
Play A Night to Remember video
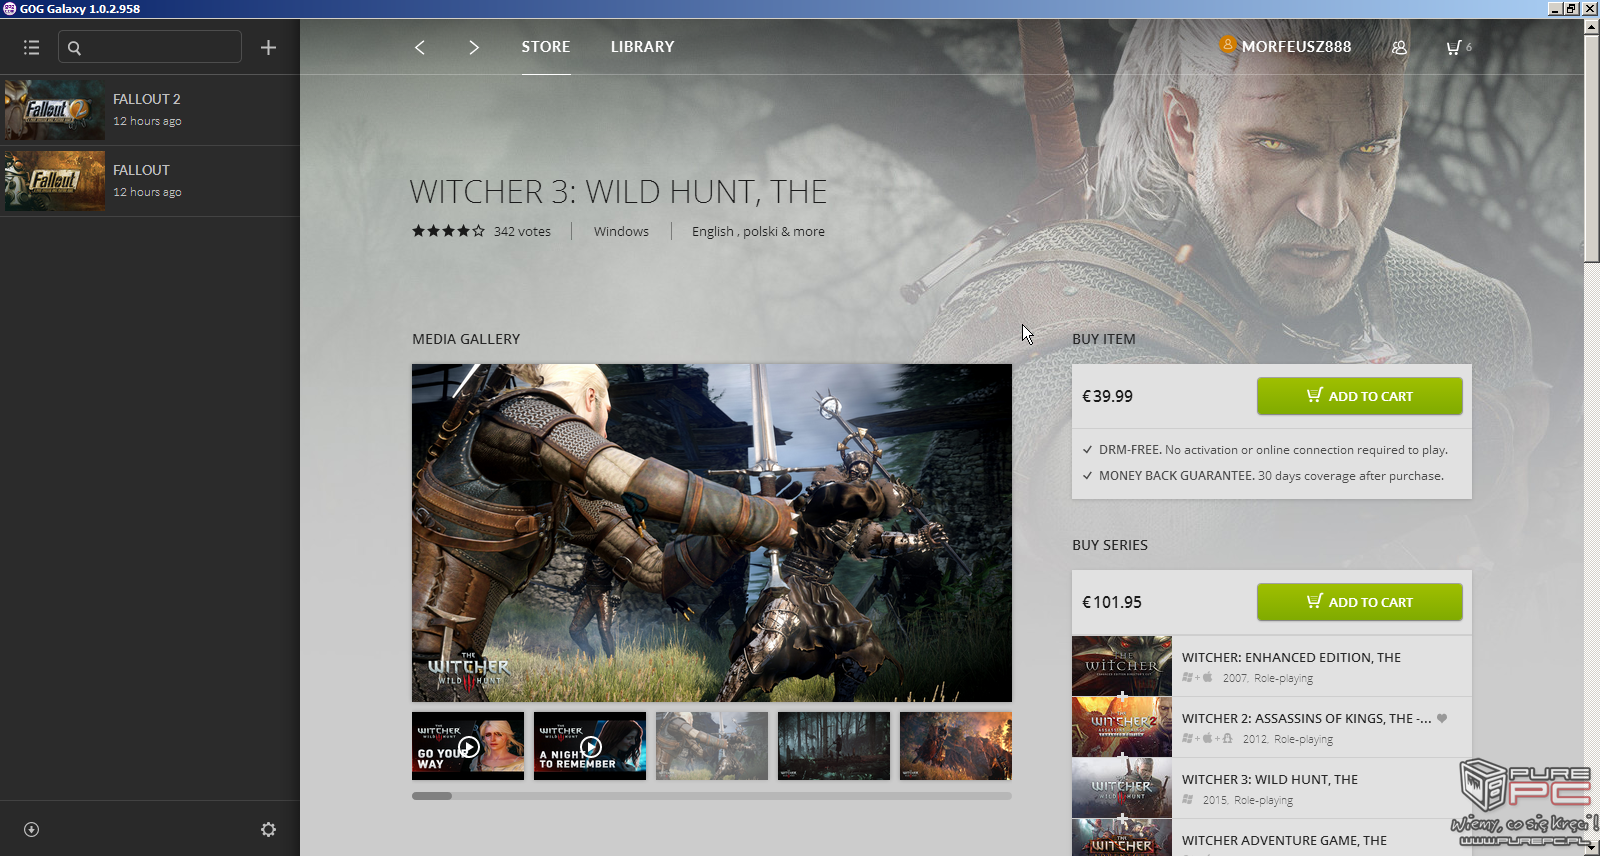click(590, 746)
